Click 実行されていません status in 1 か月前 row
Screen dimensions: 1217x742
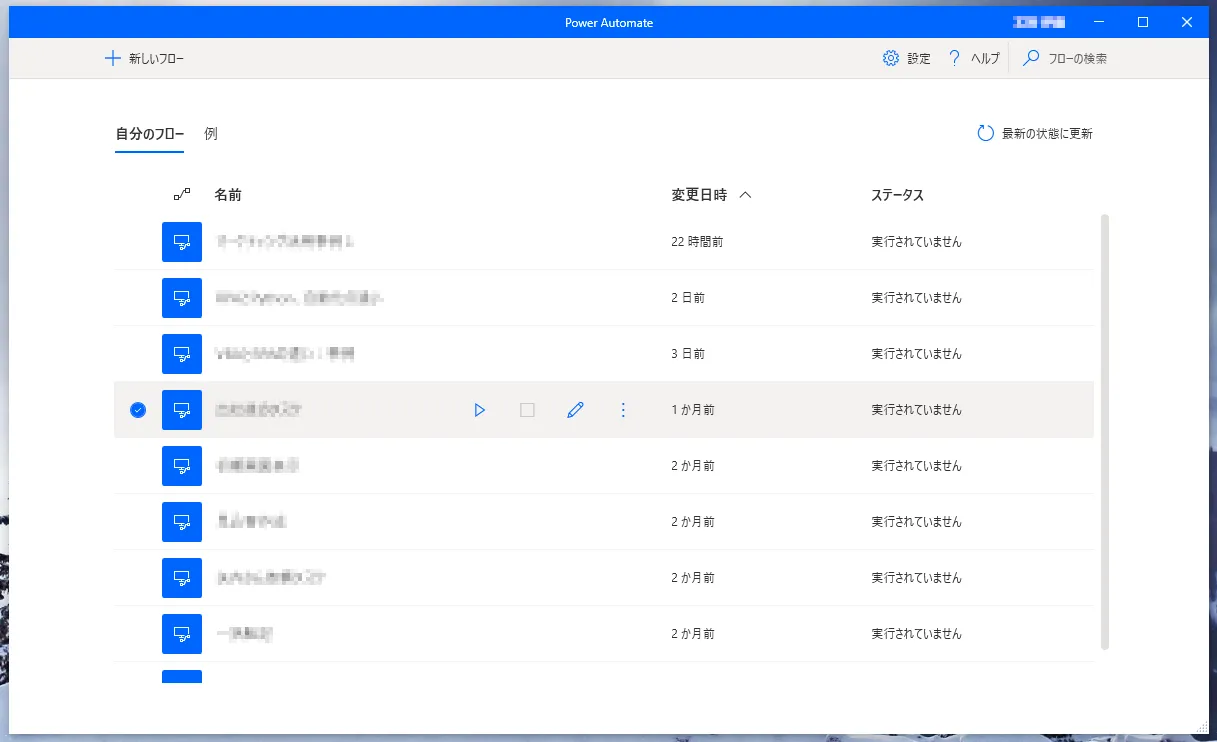pos(916,410)
